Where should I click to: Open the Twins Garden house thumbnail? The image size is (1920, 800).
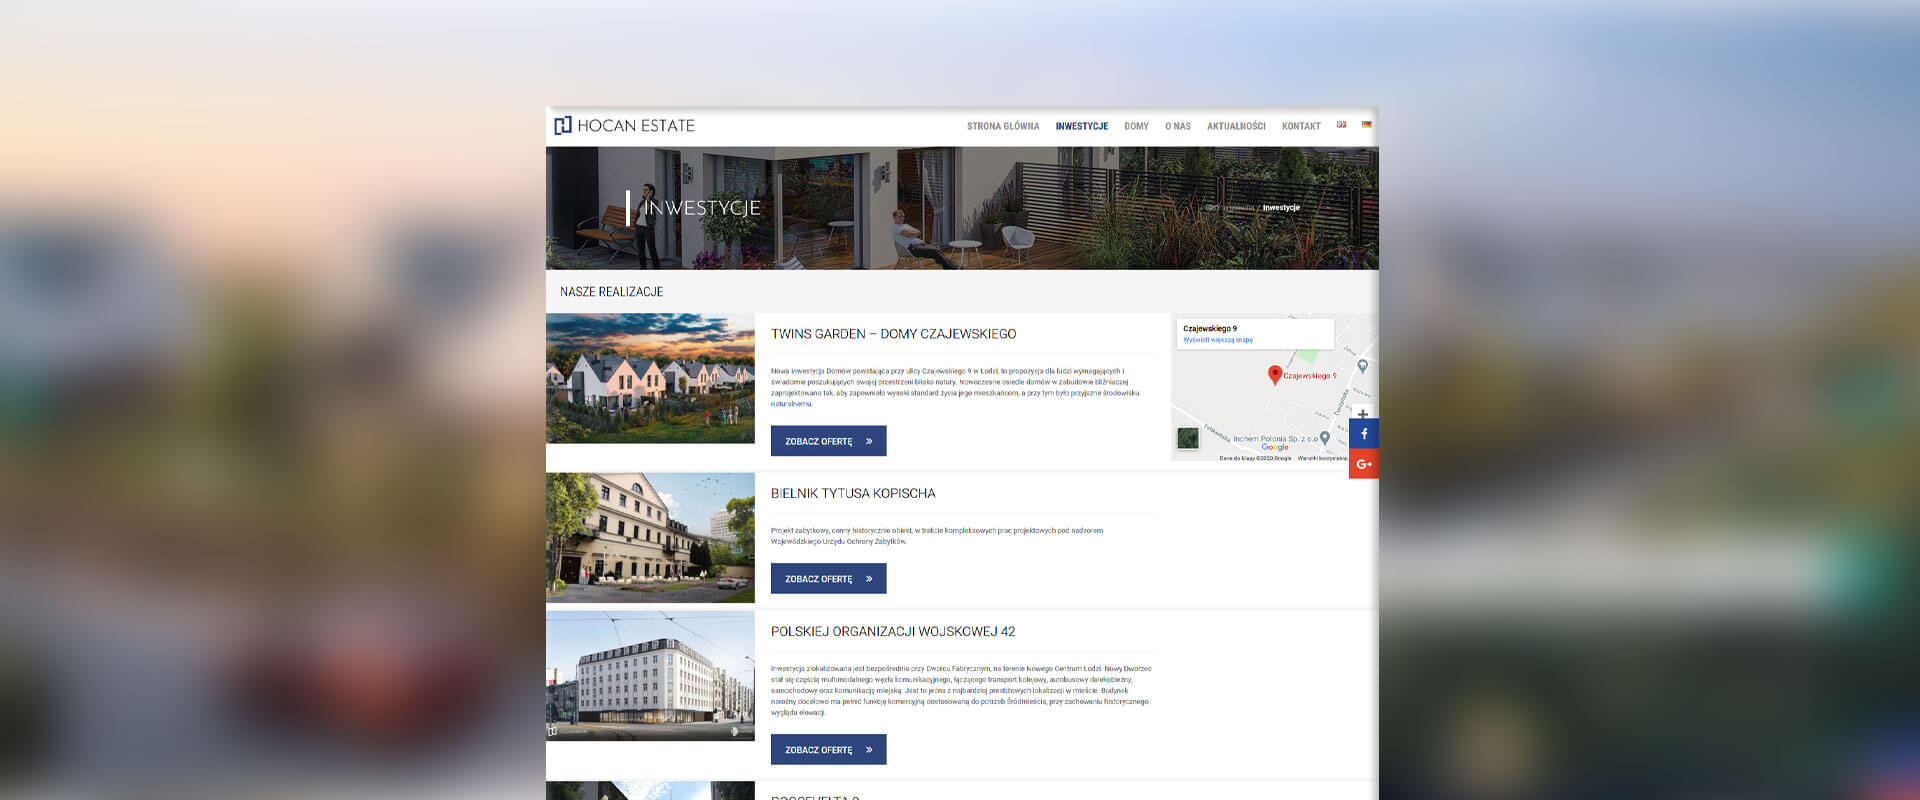click(650, 378)
